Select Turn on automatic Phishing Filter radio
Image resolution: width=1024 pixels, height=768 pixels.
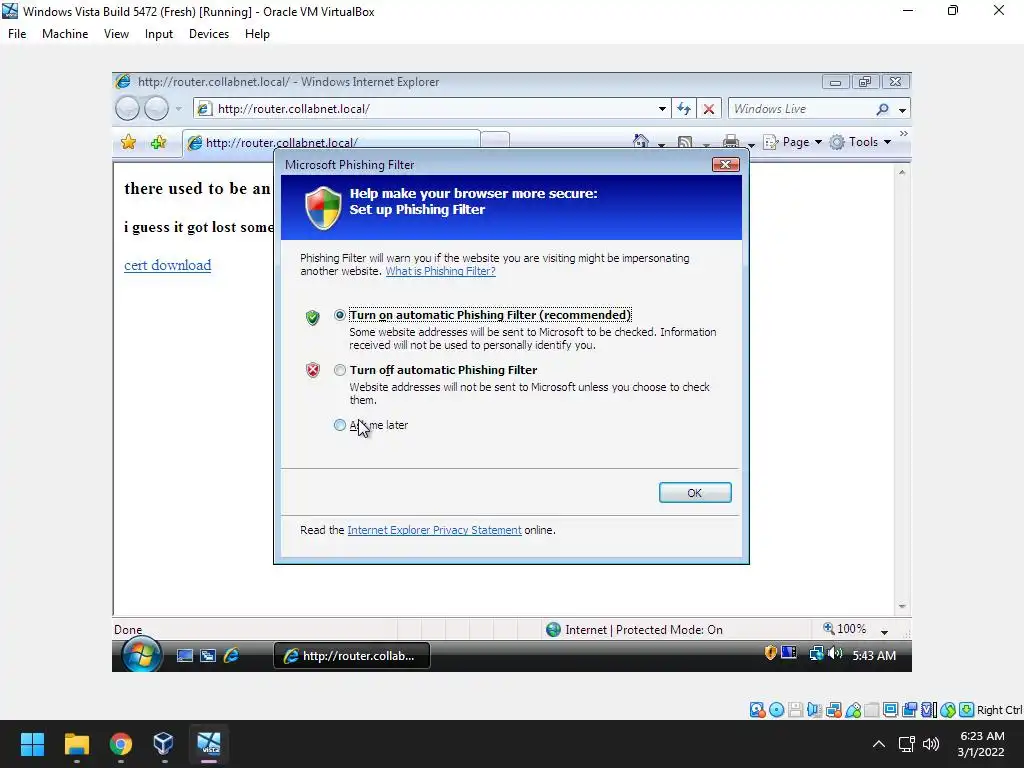[340, 315]
